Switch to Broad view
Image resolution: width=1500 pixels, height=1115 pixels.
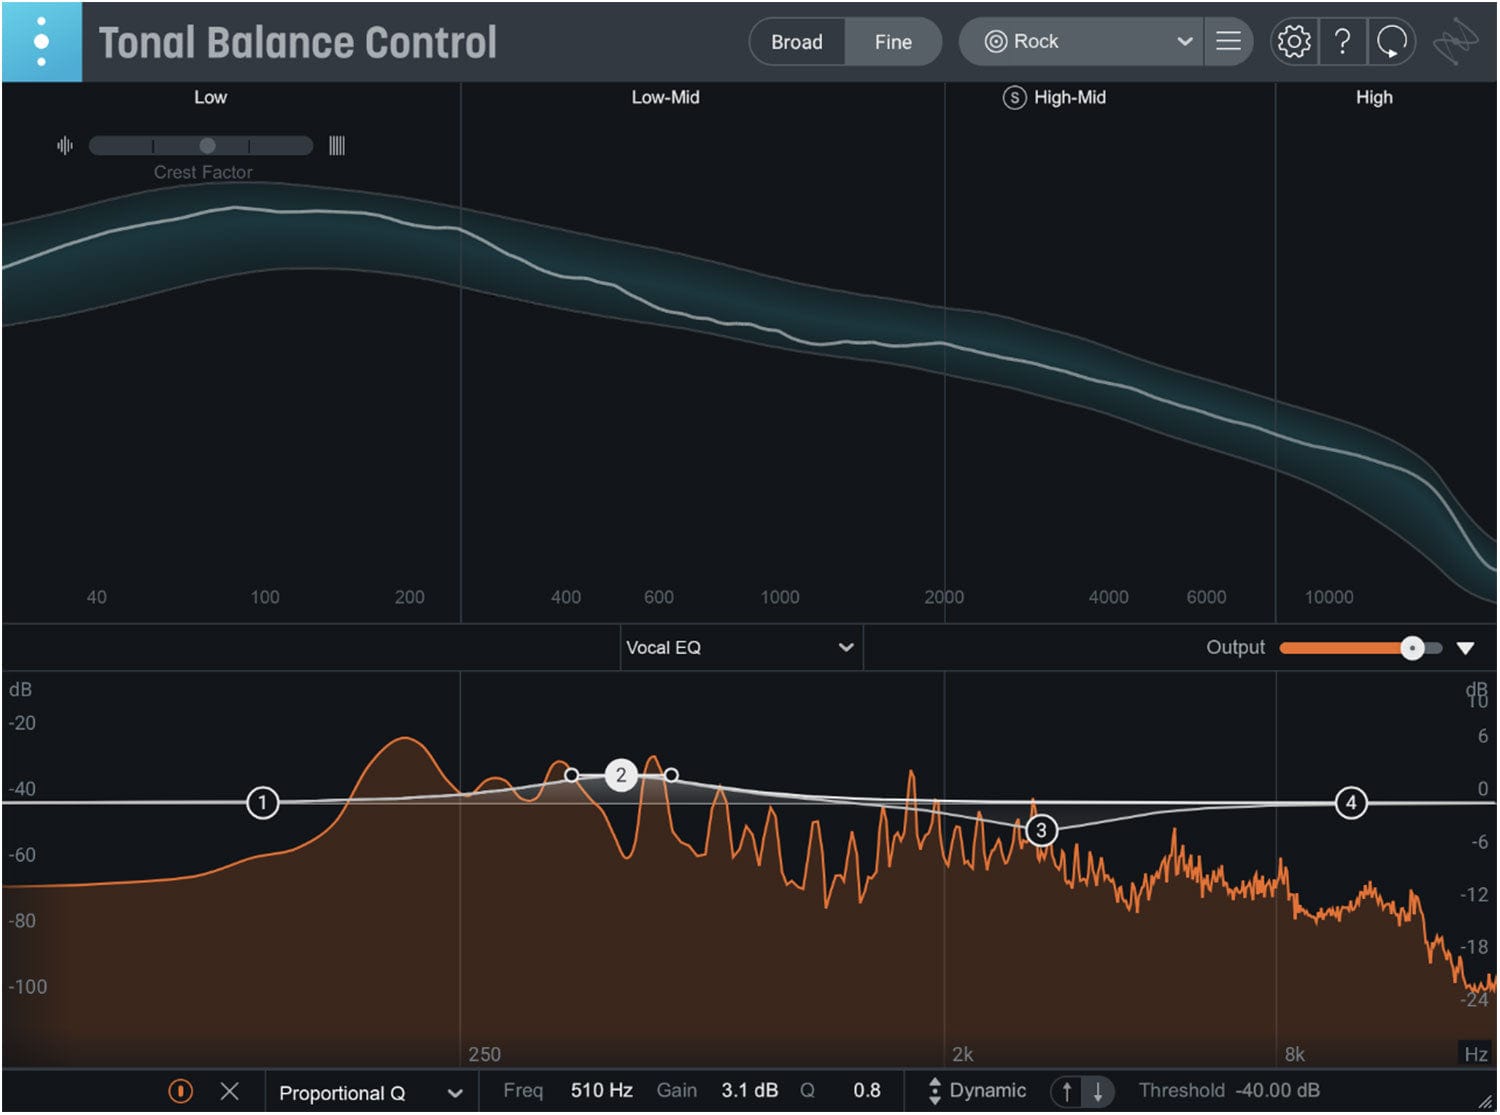pyautogui.click(x=797, y=42)
